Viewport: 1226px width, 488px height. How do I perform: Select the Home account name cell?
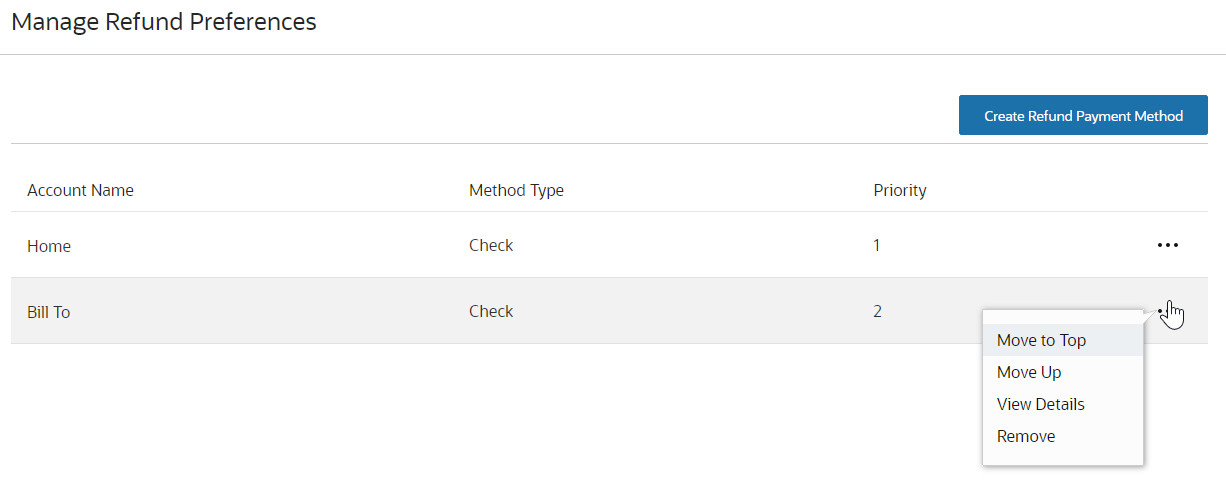tap(49, 246)
